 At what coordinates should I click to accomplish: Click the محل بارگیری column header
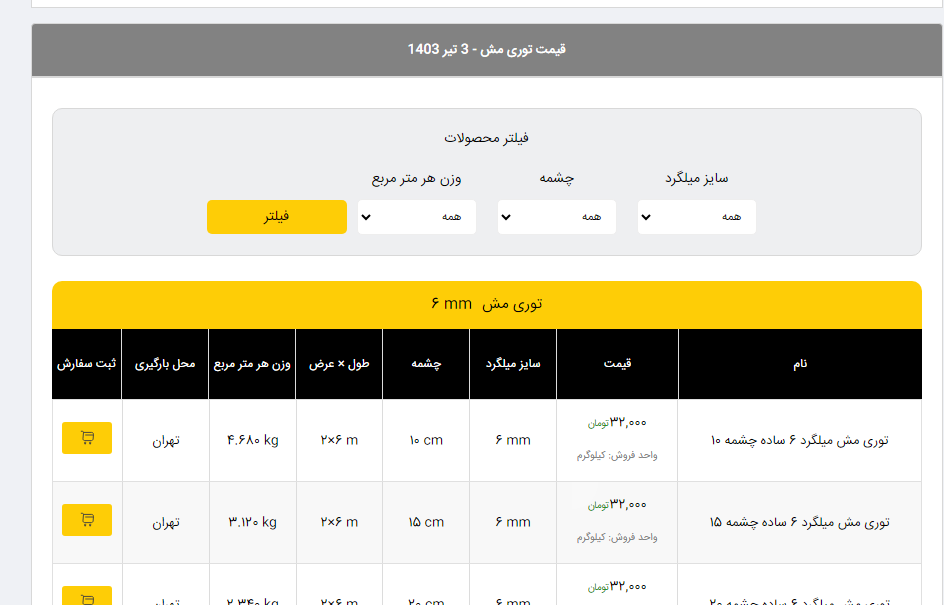click(x=165, y=364)
